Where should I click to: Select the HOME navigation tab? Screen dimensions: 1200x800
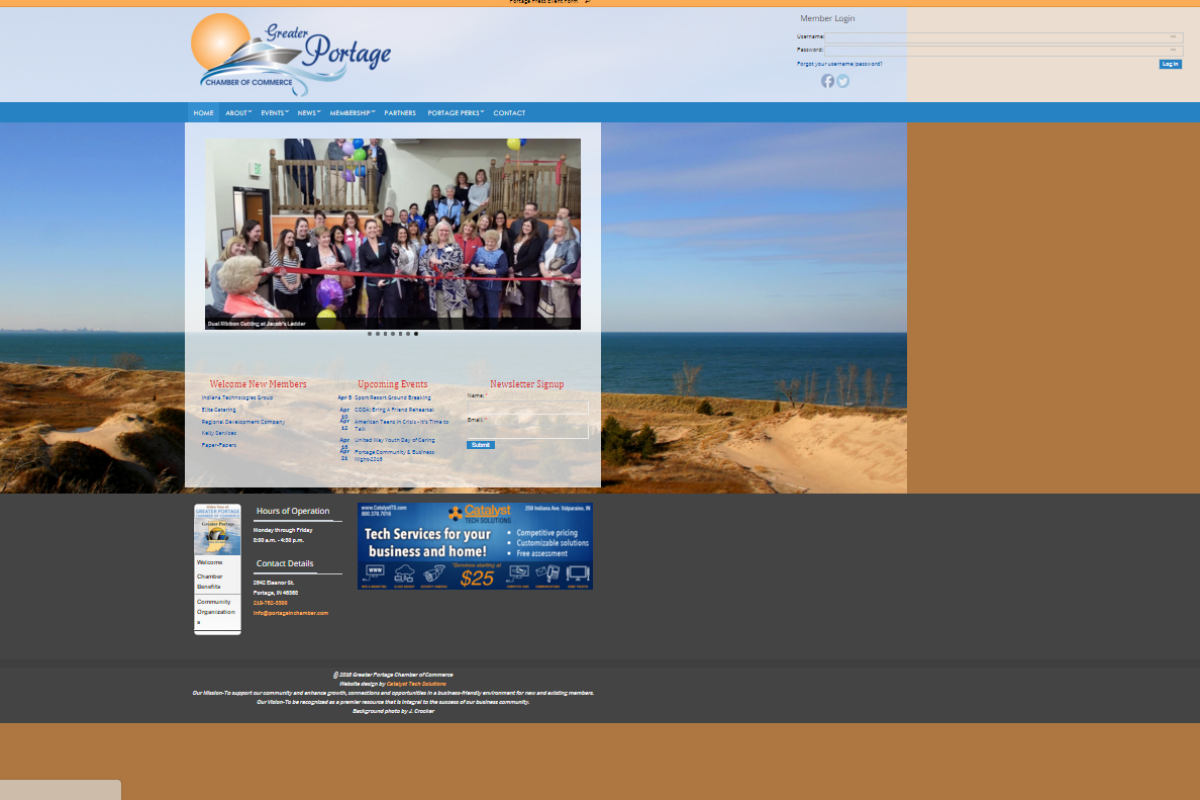point(203,112)
